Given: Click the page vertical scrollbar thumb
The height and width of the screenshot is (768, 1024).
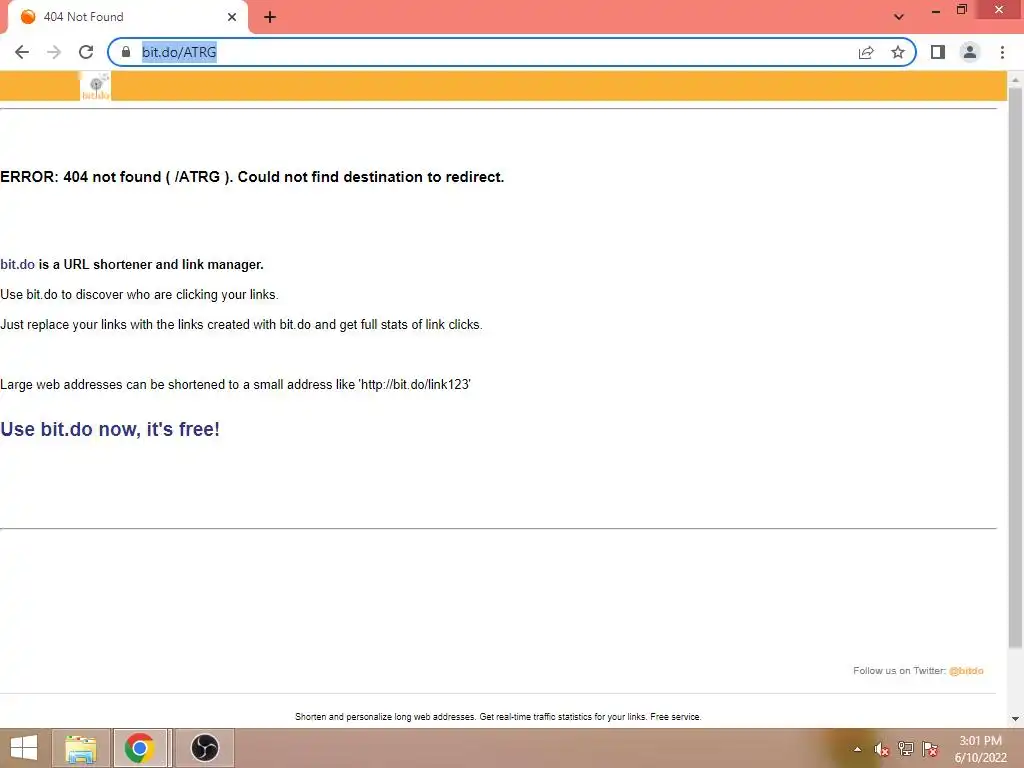Looking at the screenshot, I should coord(1015,368).
